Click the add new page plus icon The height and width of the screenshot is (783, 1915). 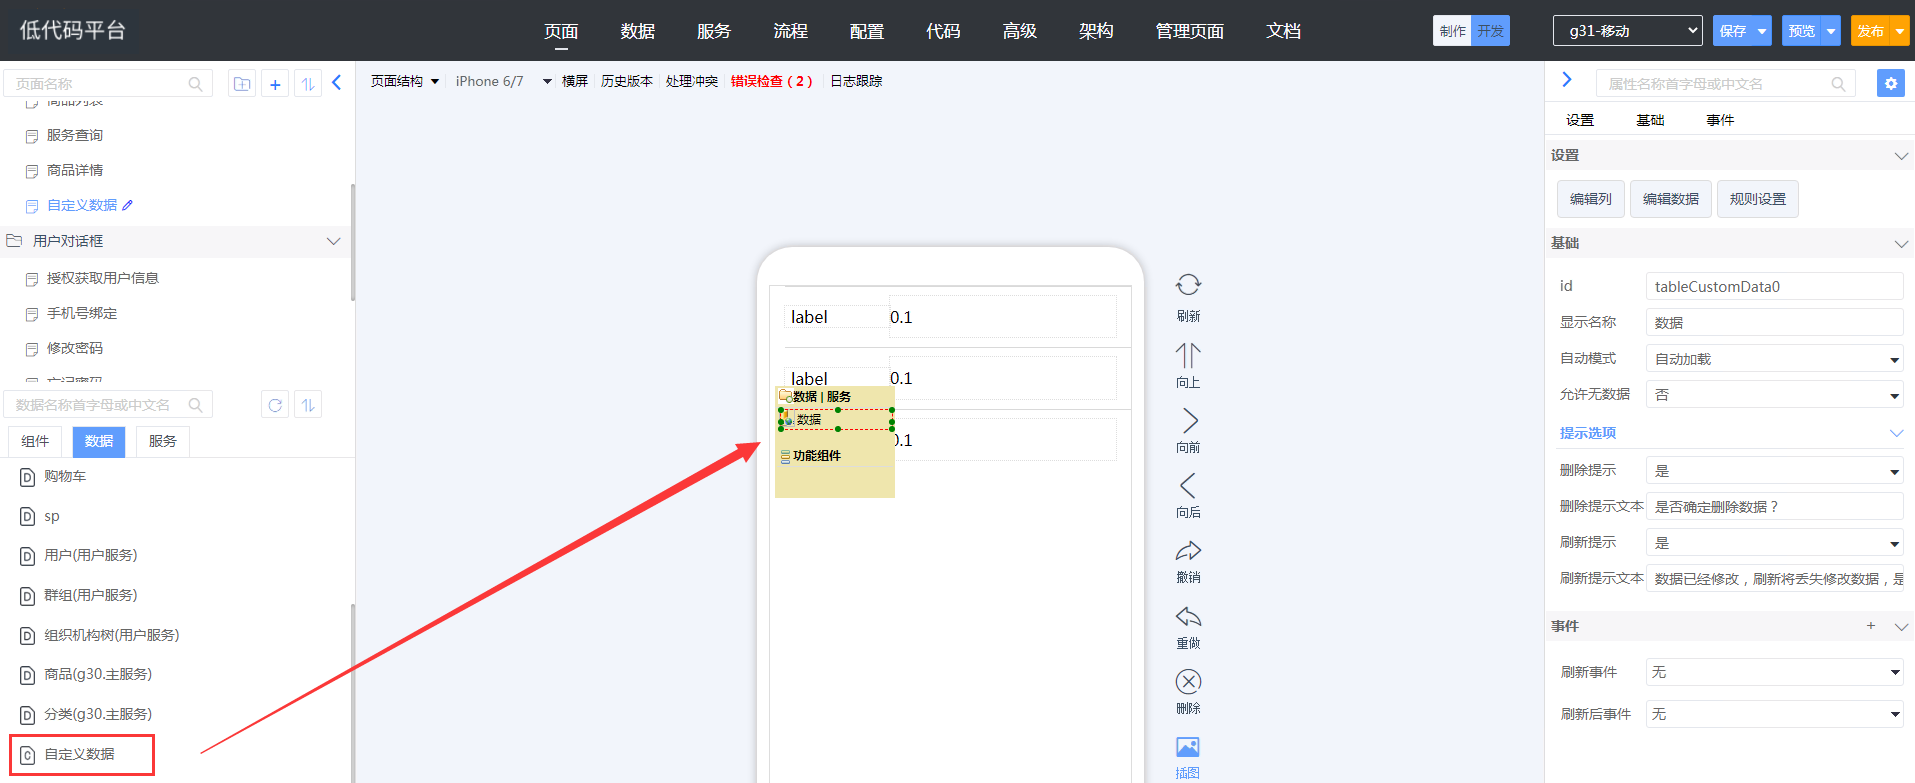coord(275,84)
